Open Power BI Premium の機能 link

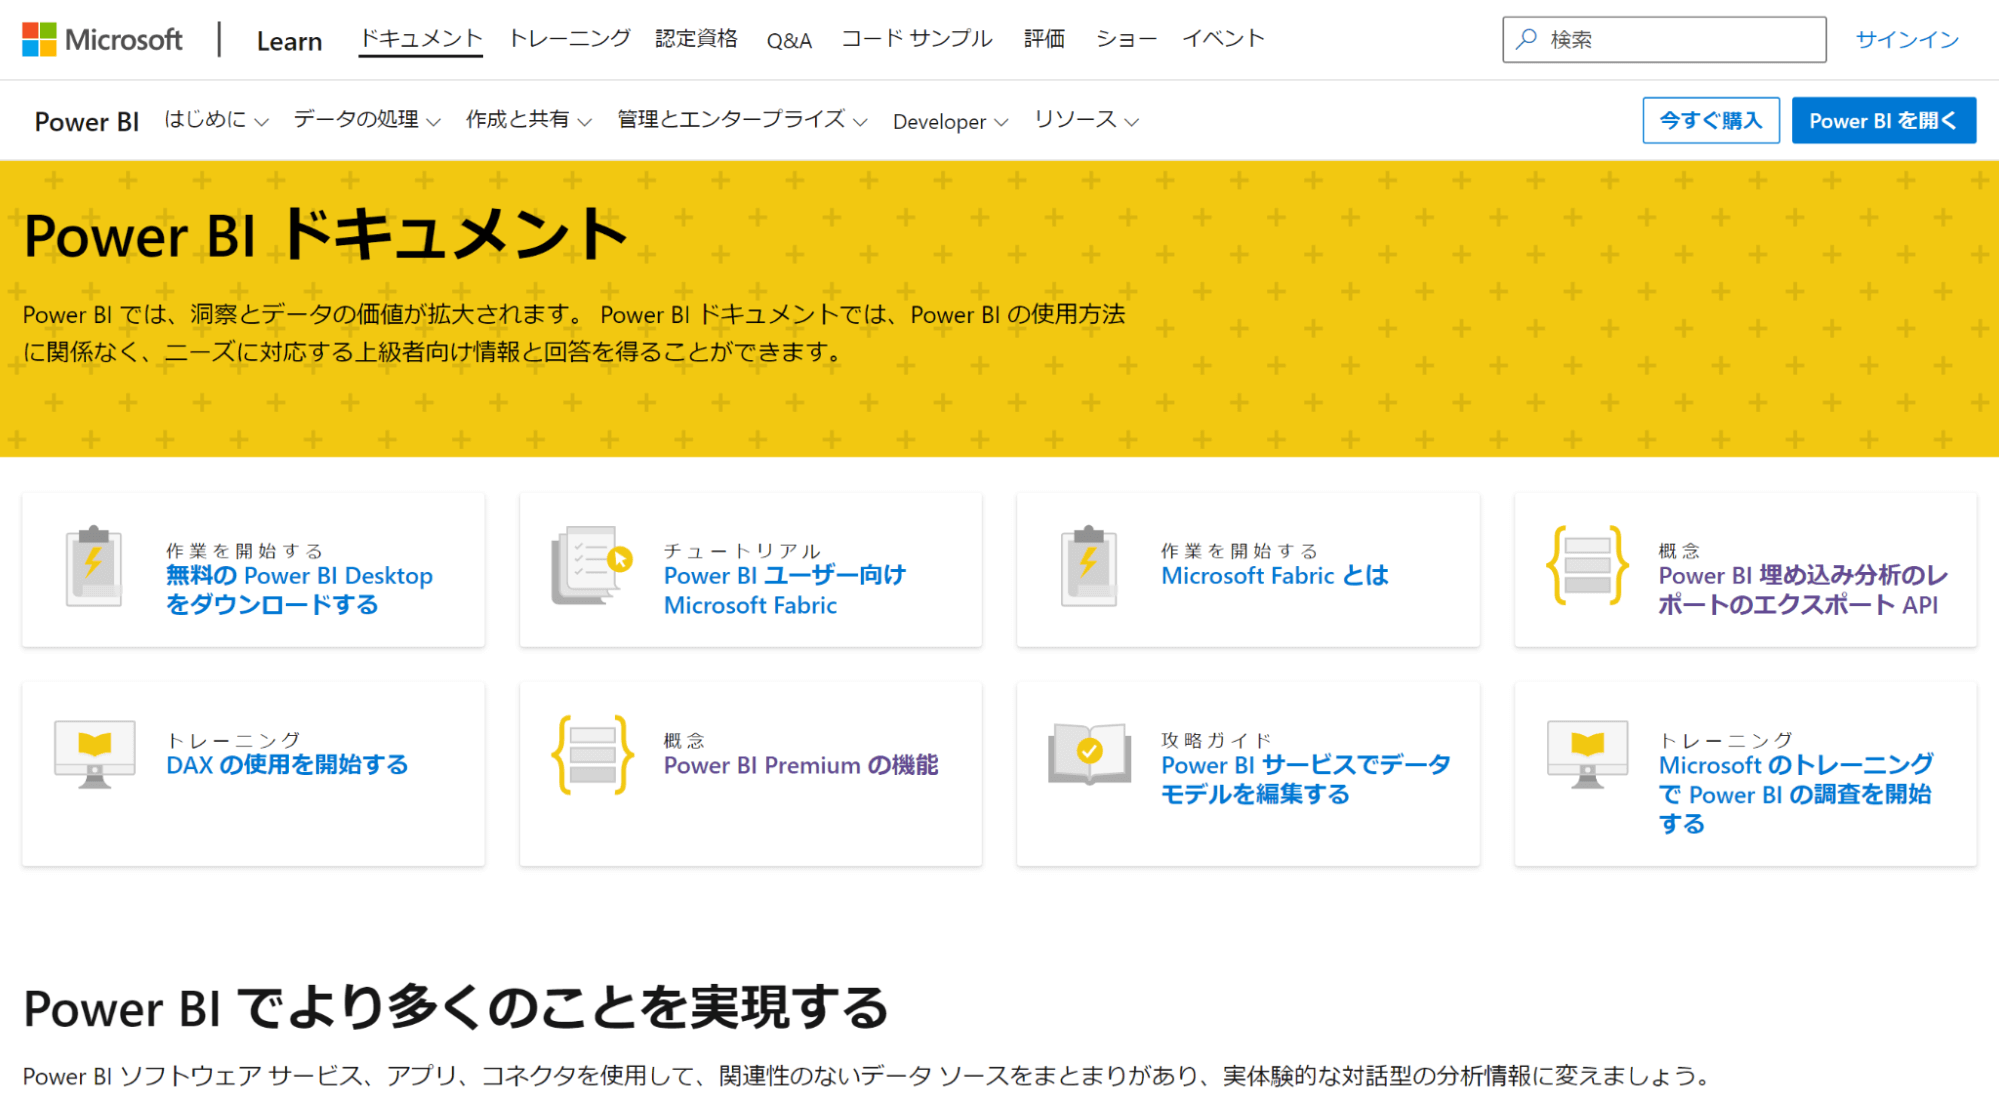(801, 765)
